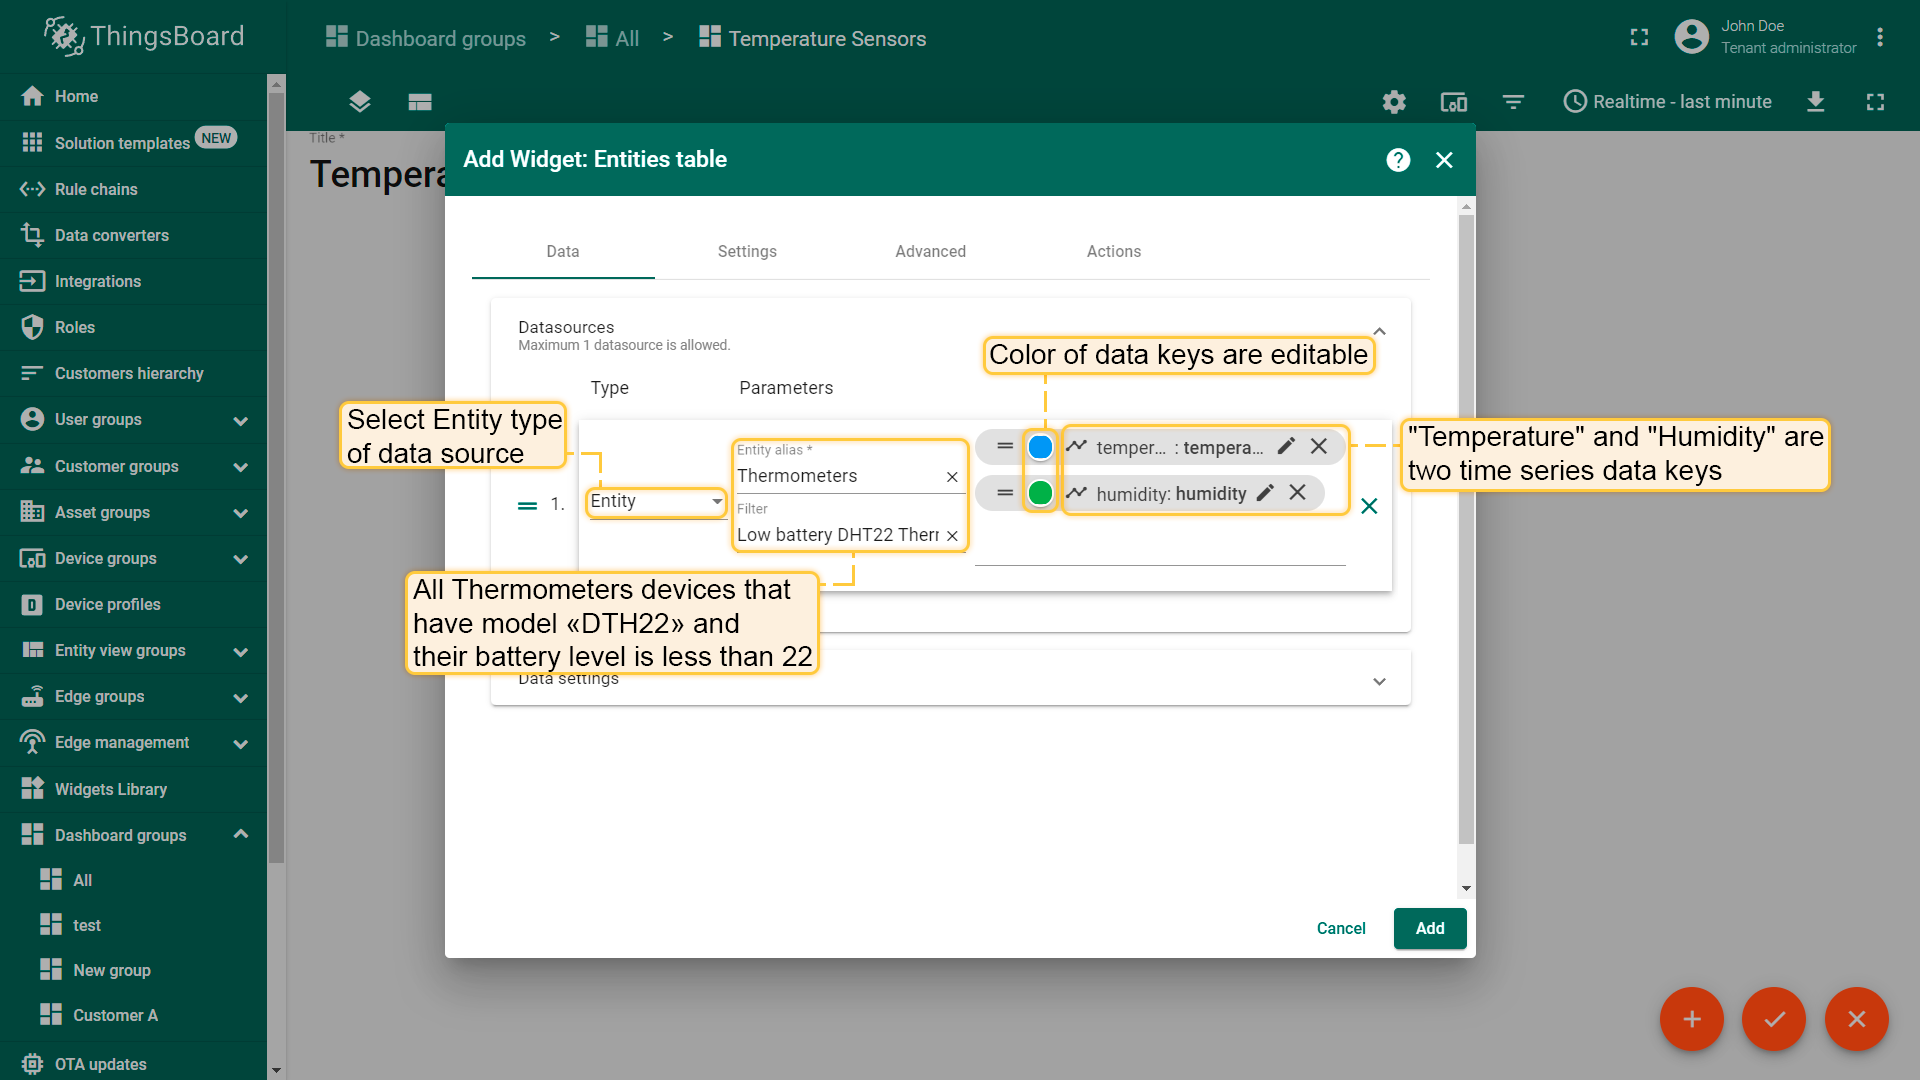1920x1080 pixels.
Task: Edit the temperature data key pencil
Action: click(1286, 446)
